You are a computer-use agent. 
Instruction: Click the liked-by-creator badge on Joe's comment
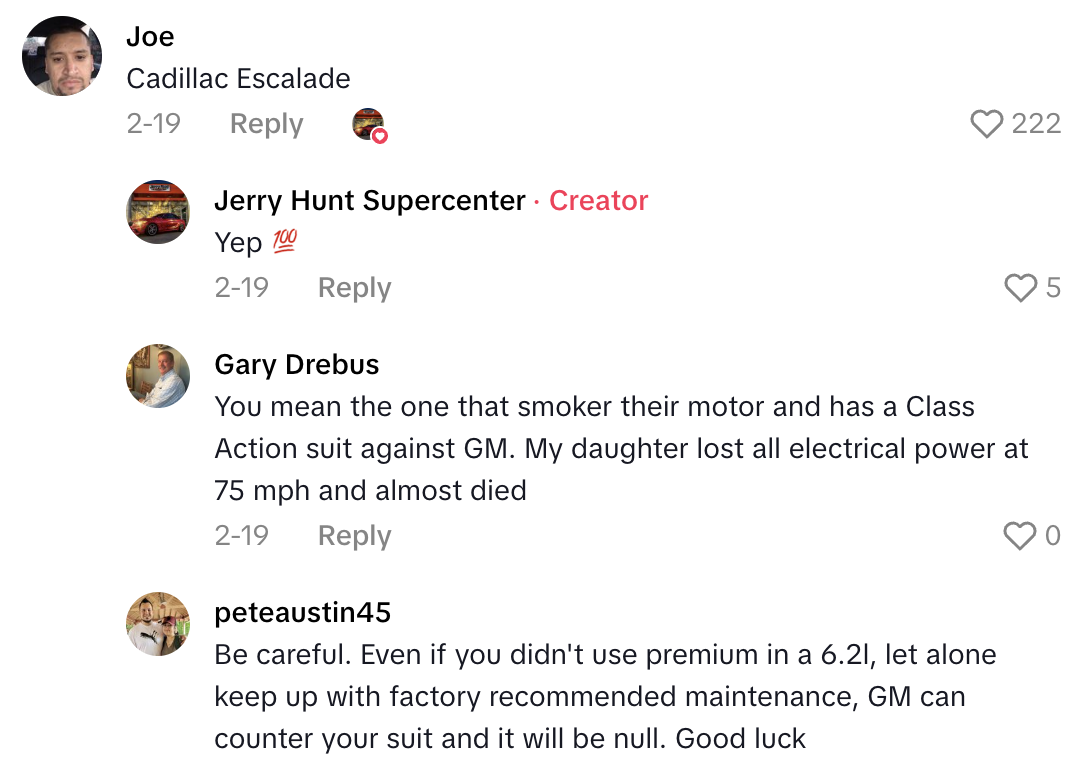pos(367,124)
